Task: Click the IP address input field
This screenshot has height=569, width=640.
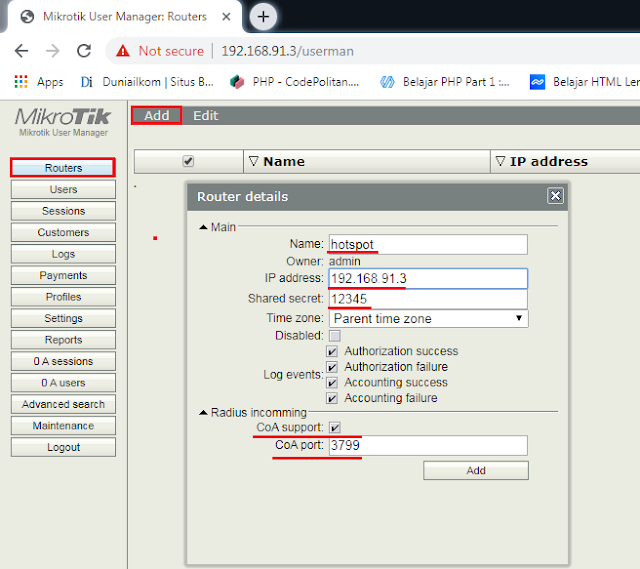Action: [x=428, y=278]
